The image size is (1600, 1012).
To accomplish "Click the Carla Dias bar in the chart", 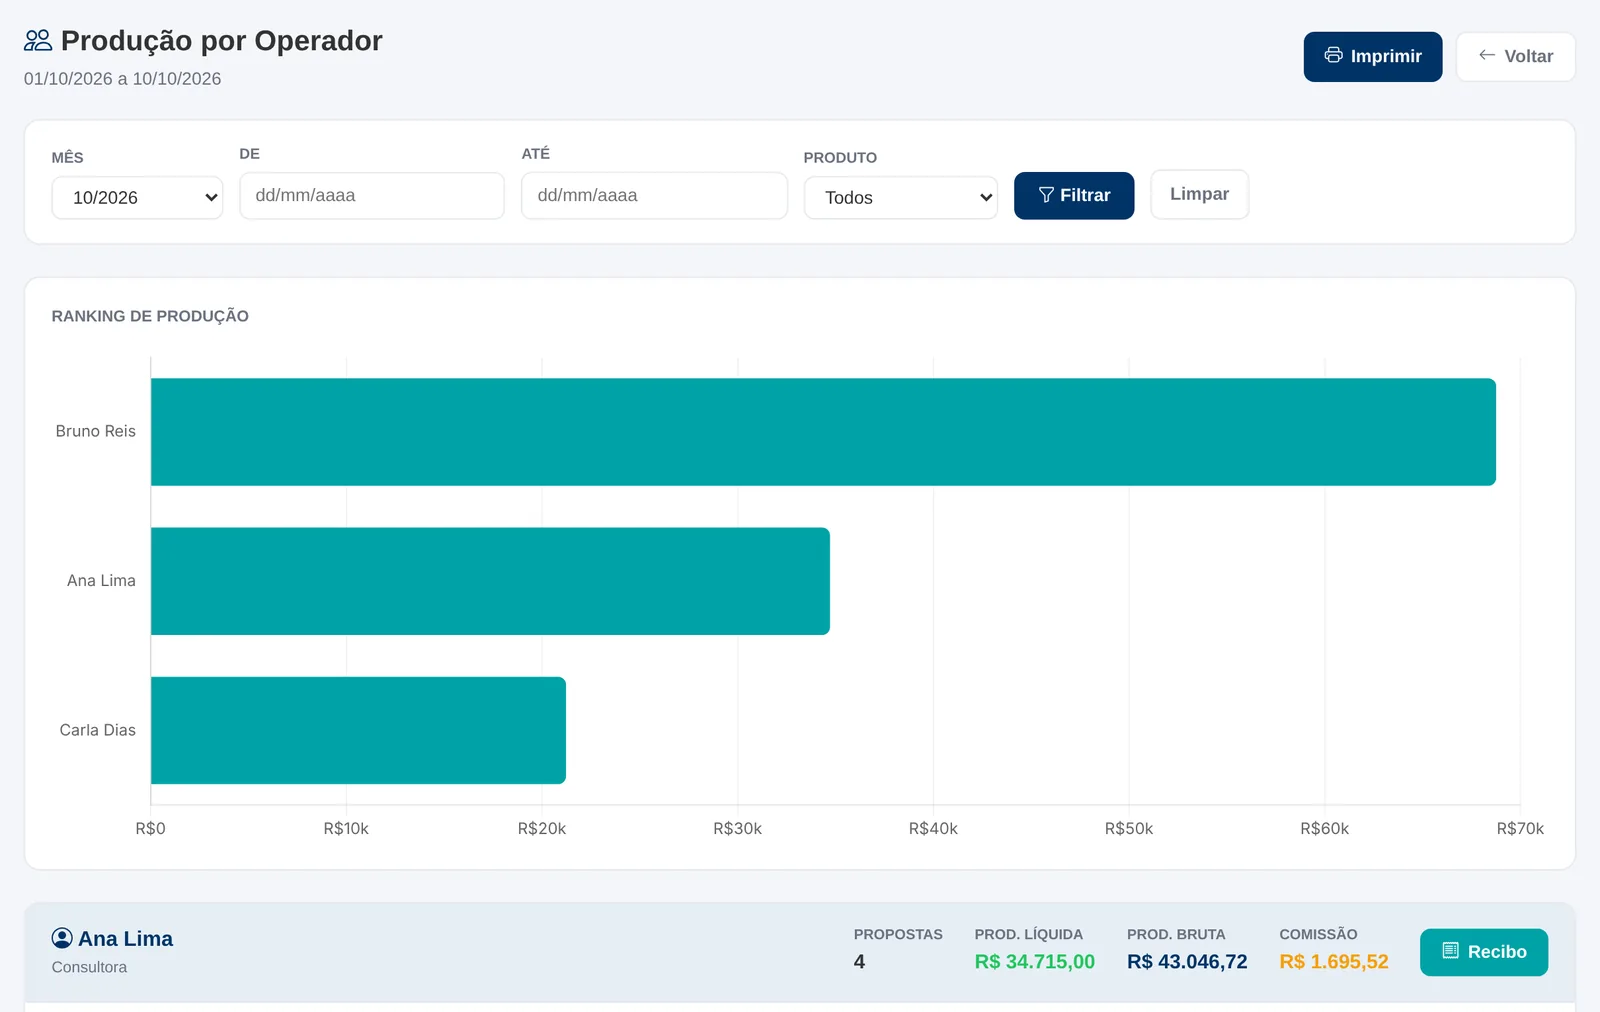I will [x=358, y=730].
